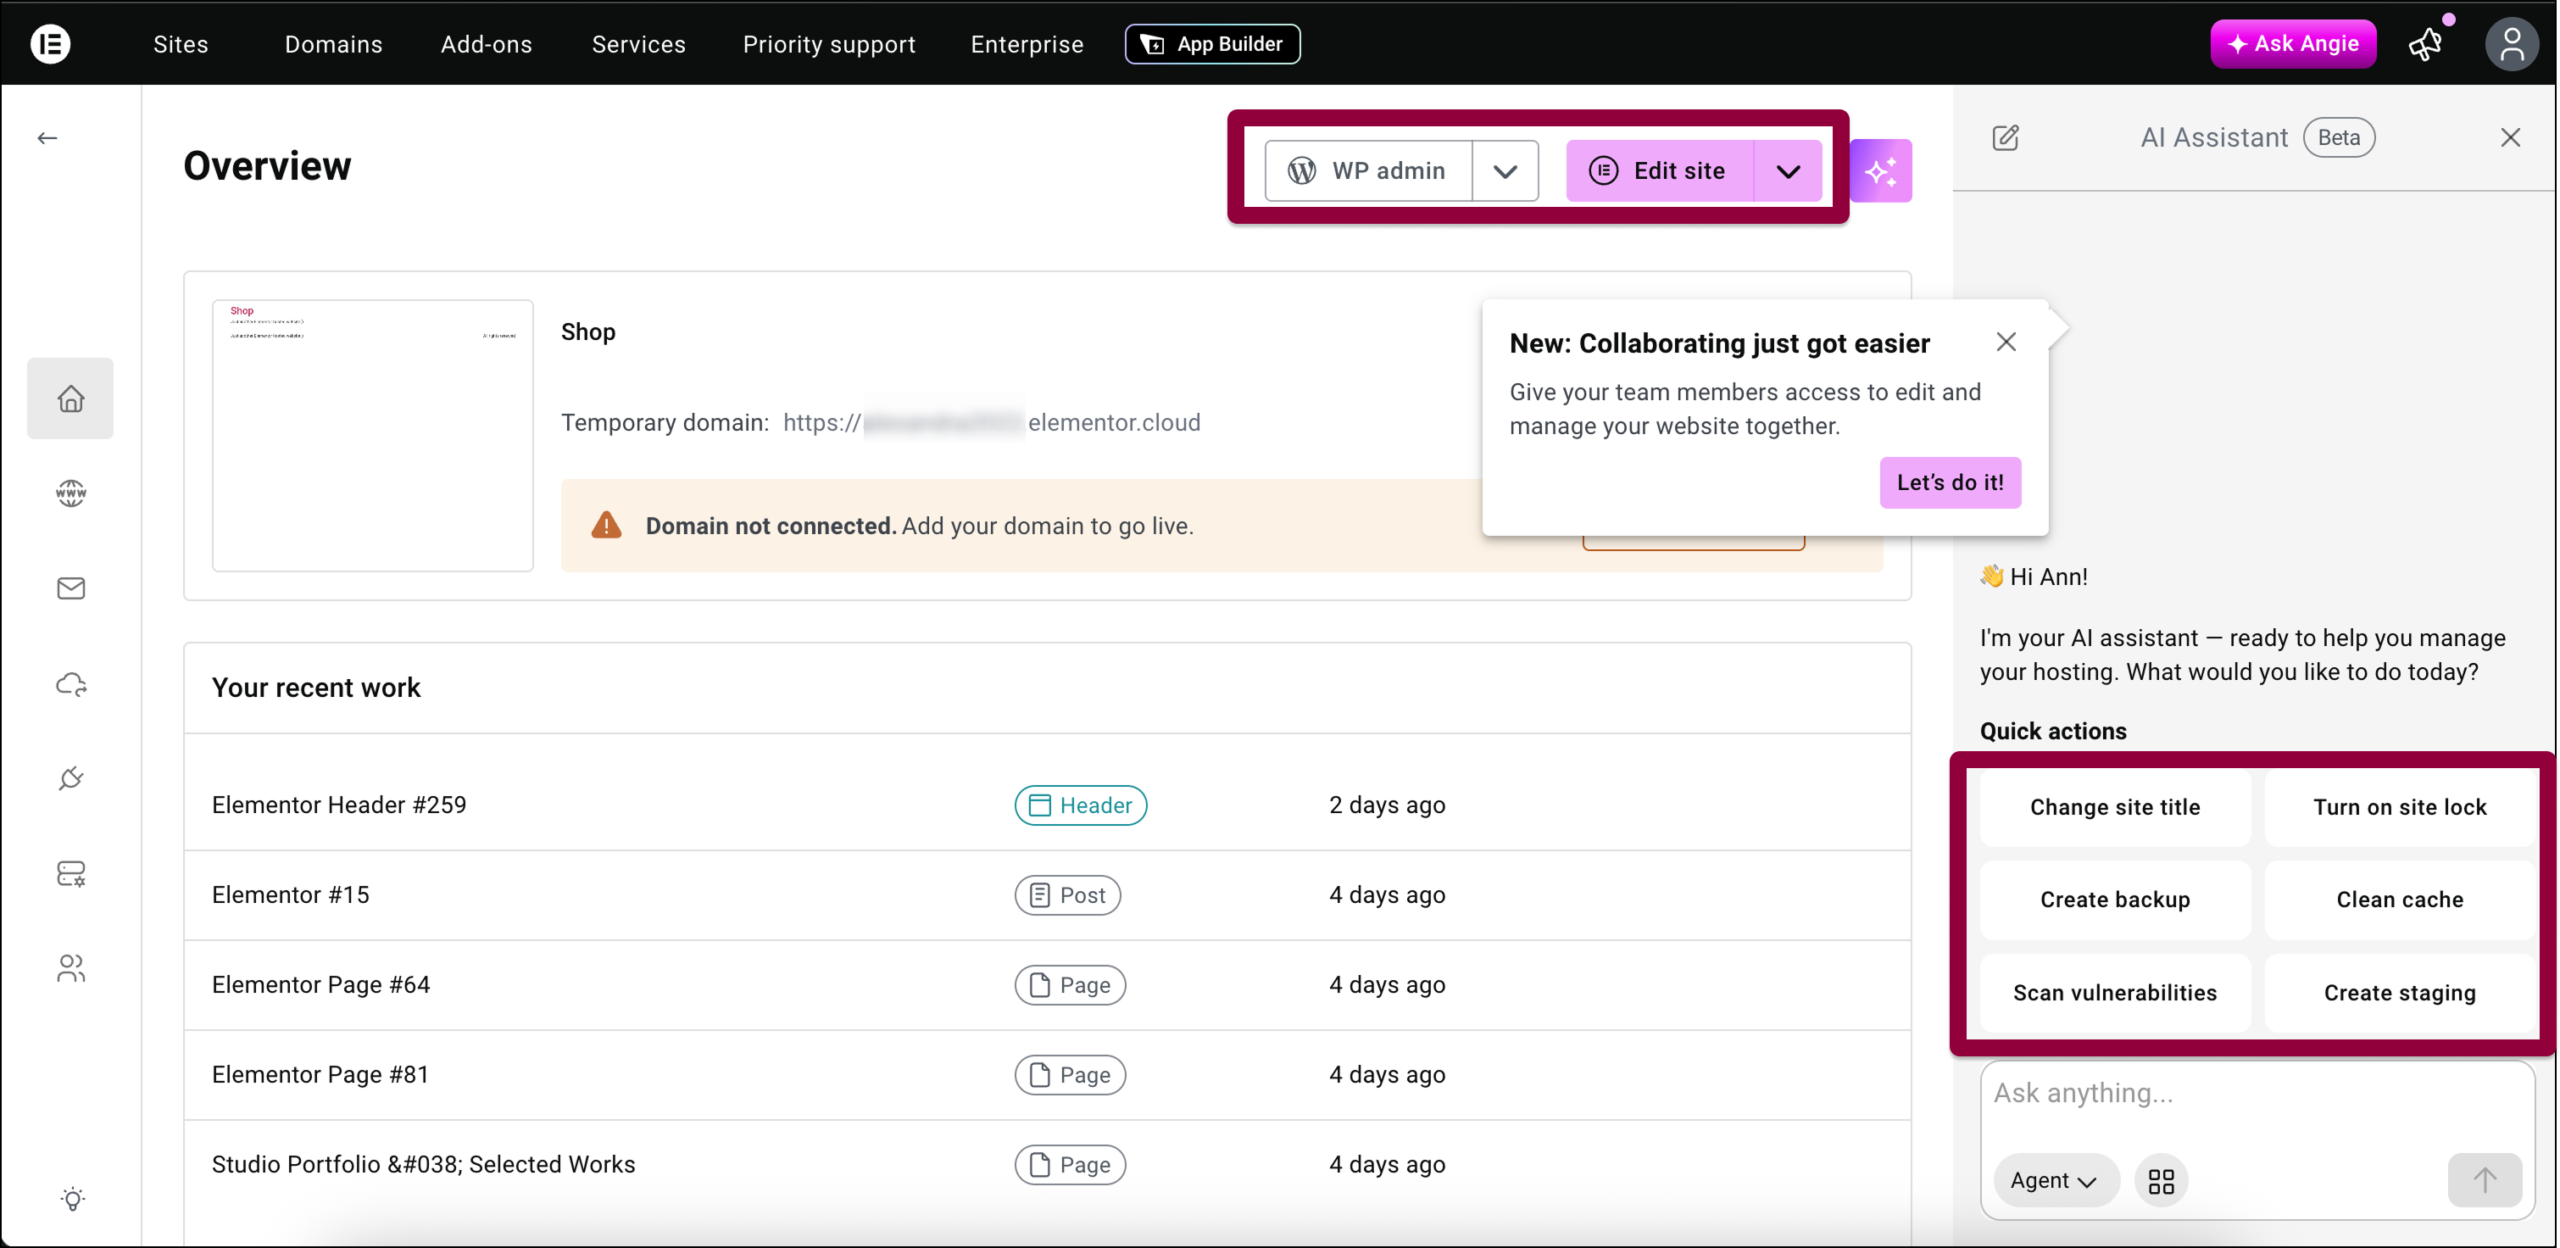Go back using the left arrow
This screenshot has height=1248, width=2560.
click(x=47, y=138)
